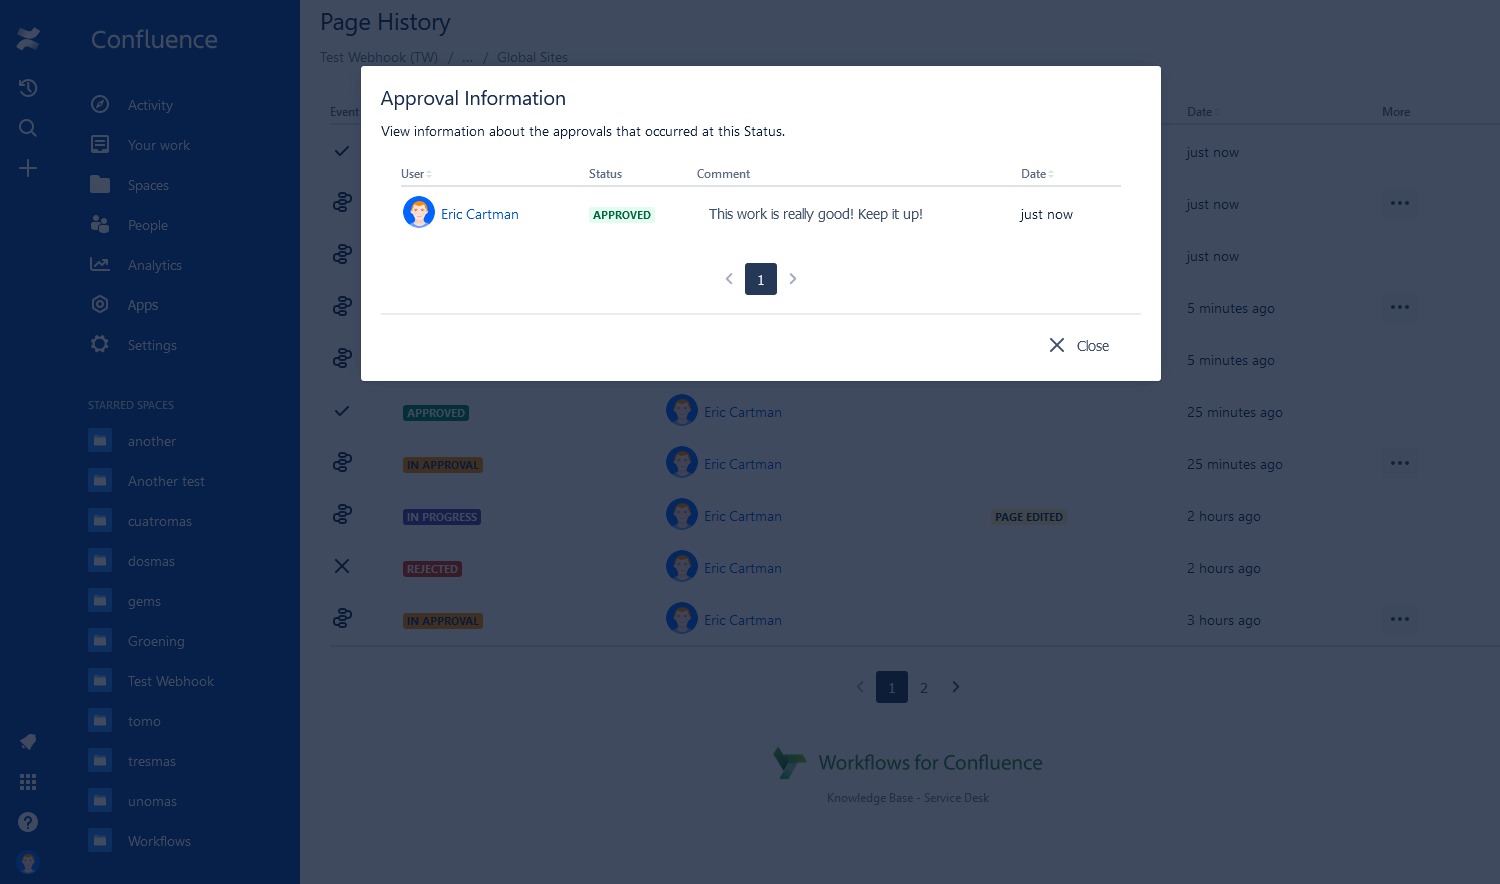The image size is (1500, 884).
Task: Open Eric Cartman's profile link in dialog
Action: point(480,214)
